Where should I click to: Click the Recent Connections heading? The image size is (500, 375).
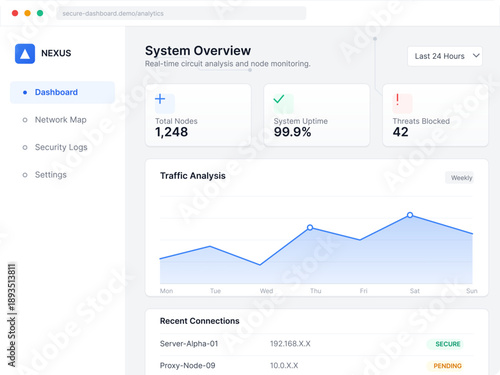pyautogui.click(x=200, y=321)
